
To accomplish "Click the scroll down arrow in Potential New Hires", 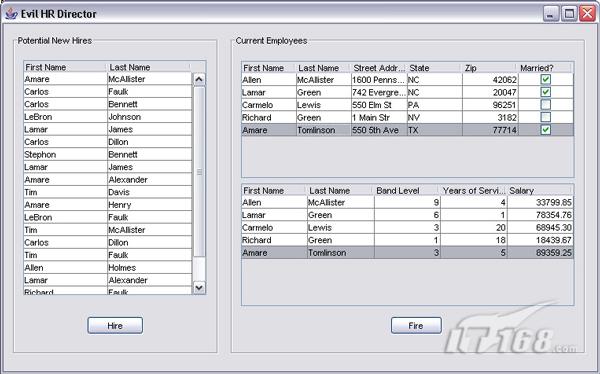I will (199, 287).
